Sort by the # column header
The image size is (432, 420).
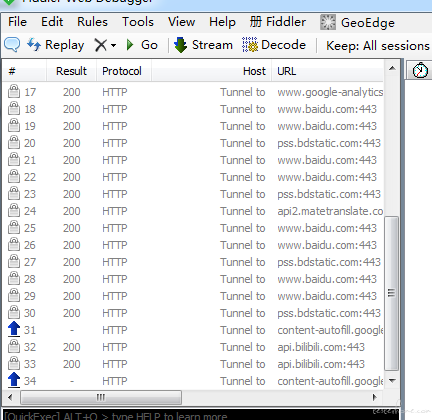pos(24,71)
